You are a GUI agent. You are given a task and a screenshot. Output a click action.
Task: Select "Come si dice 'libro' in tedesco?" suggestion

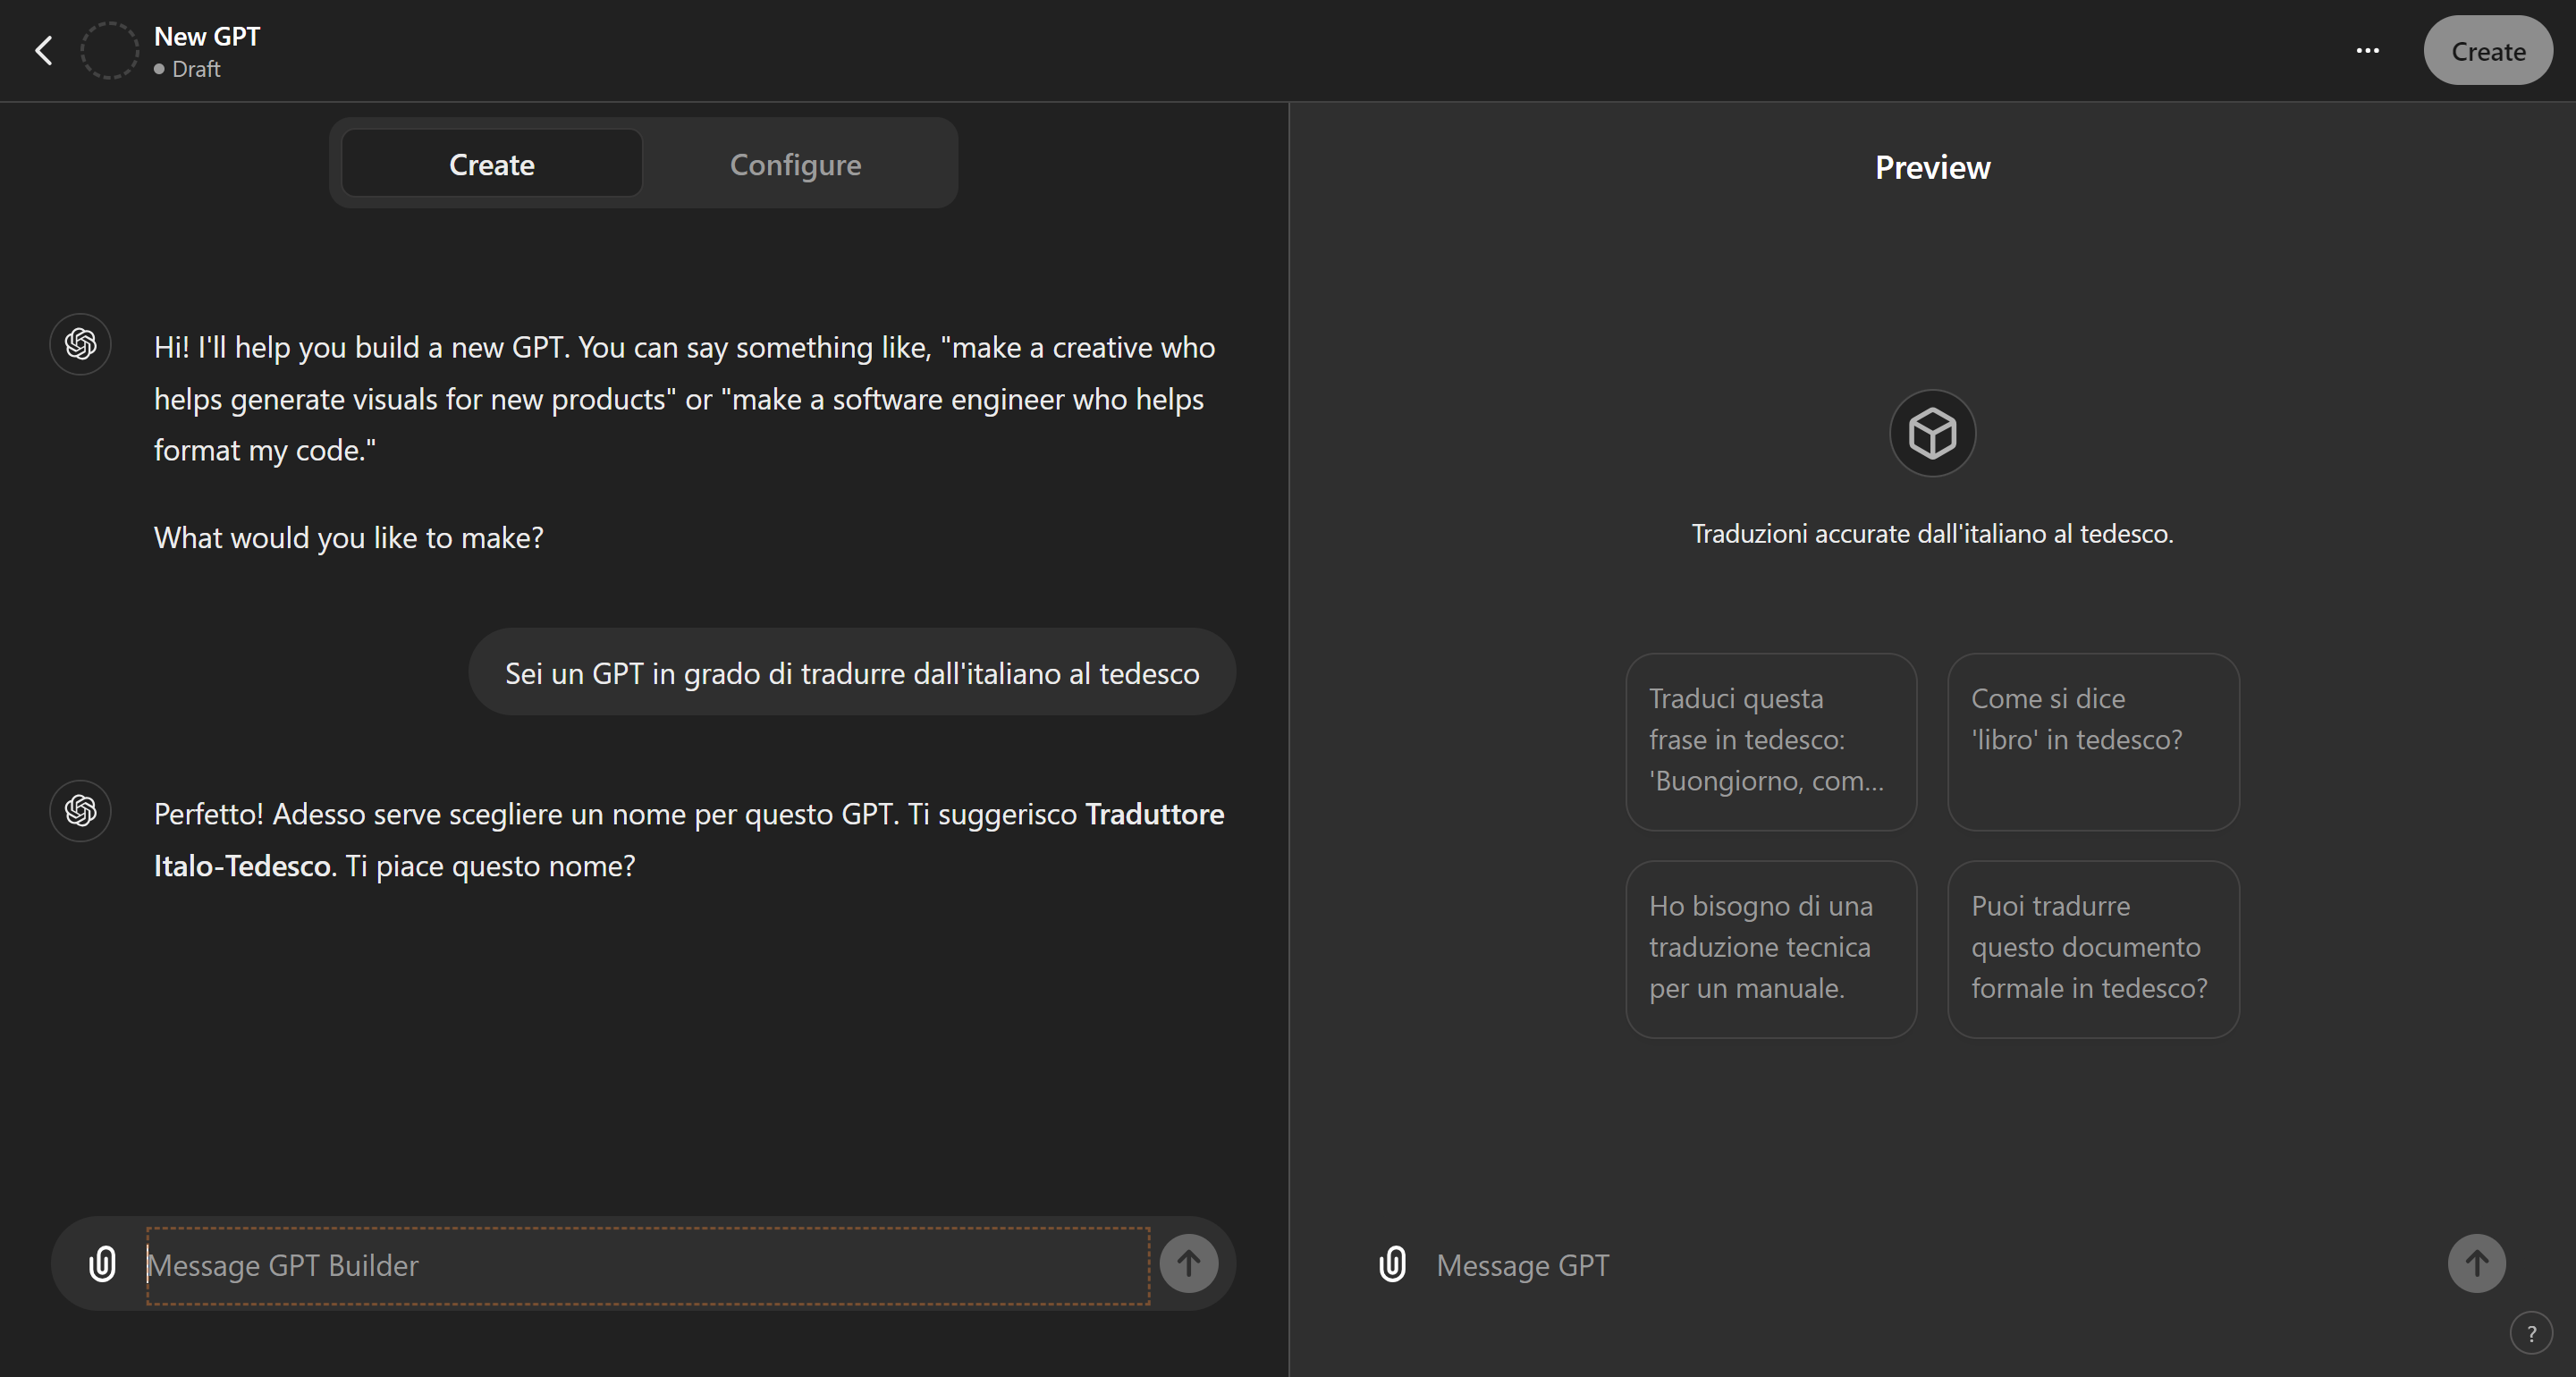2092,741
